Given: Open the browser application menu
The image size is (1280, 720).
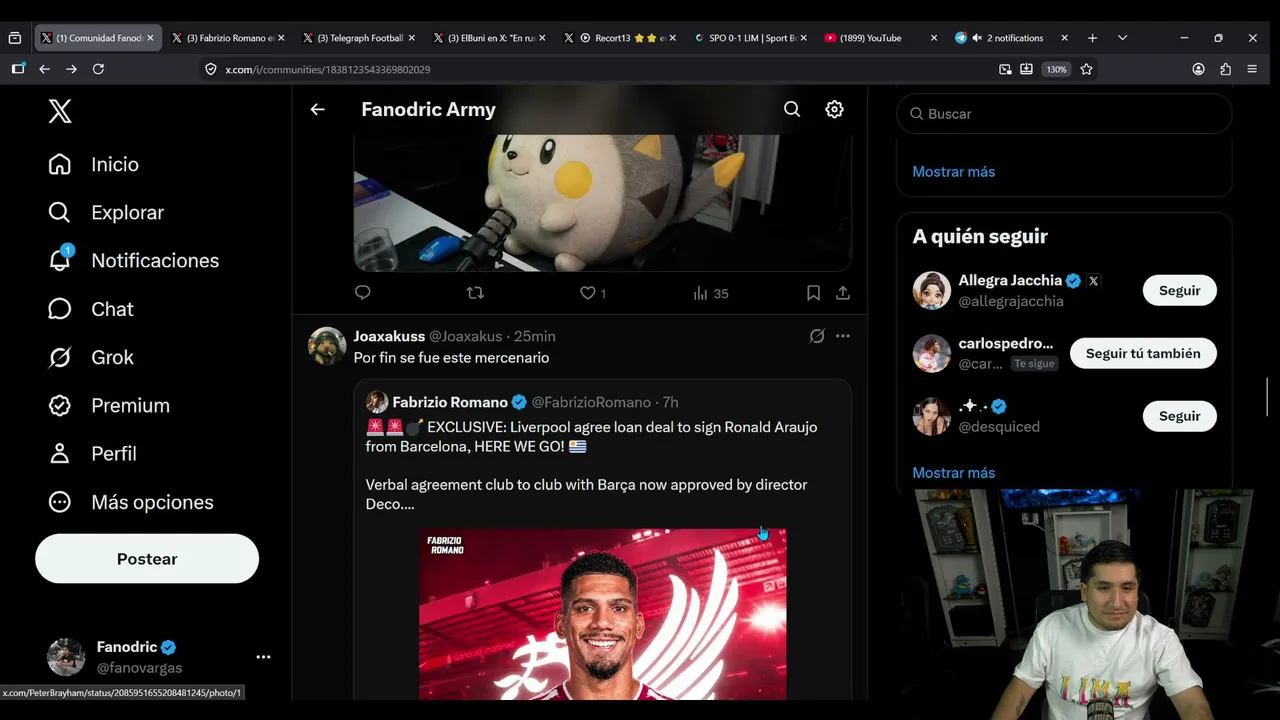Looking at the screenshot, I should (x=1252, y=69).
